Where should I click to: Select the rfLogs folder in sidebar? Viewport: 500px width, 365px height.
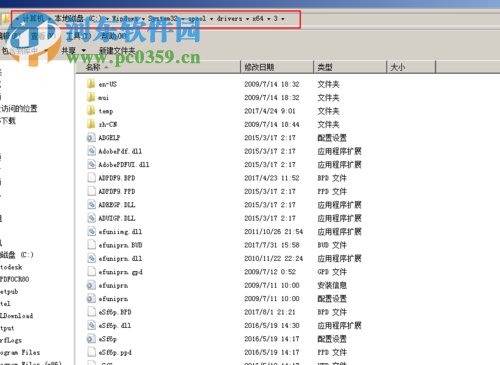11,340
